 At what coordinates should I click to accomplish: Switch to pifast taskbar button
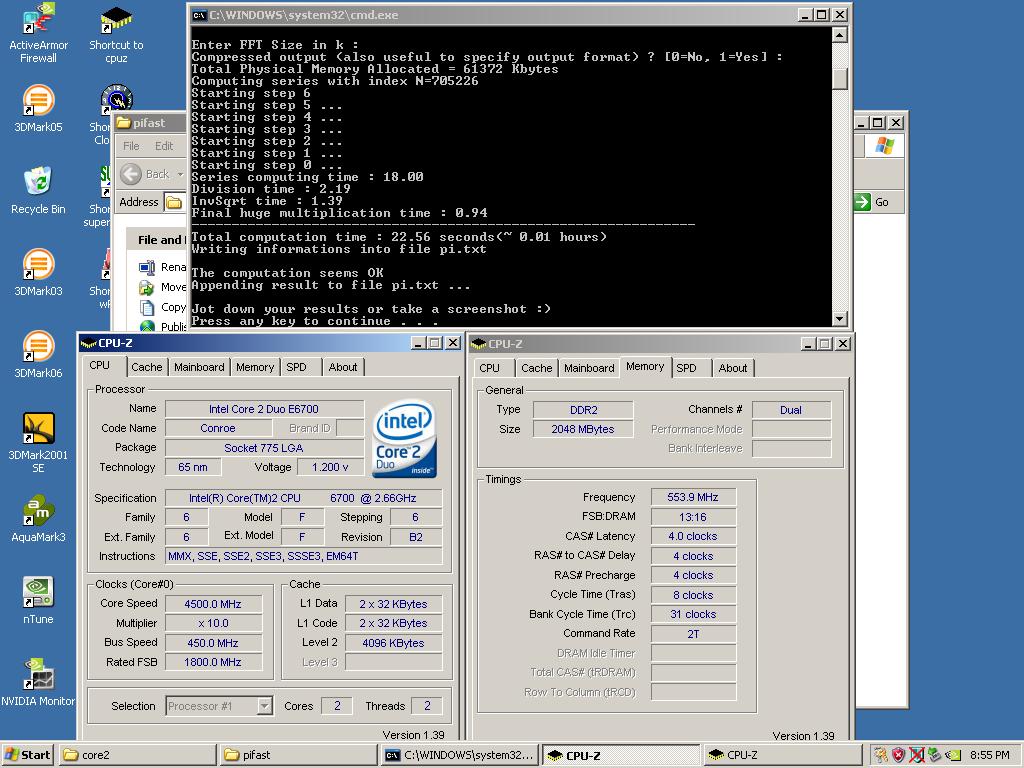tap(298, 755)
